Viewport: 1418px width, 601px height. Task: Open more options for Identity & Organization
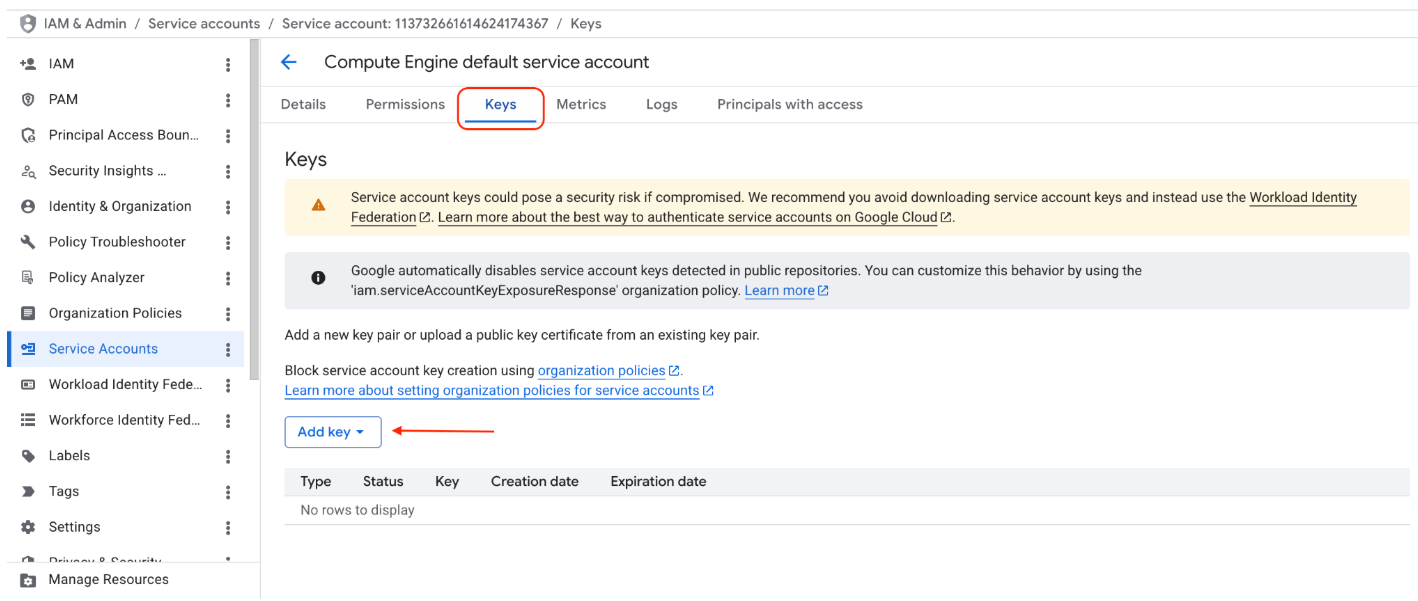[x=228, y=207]
